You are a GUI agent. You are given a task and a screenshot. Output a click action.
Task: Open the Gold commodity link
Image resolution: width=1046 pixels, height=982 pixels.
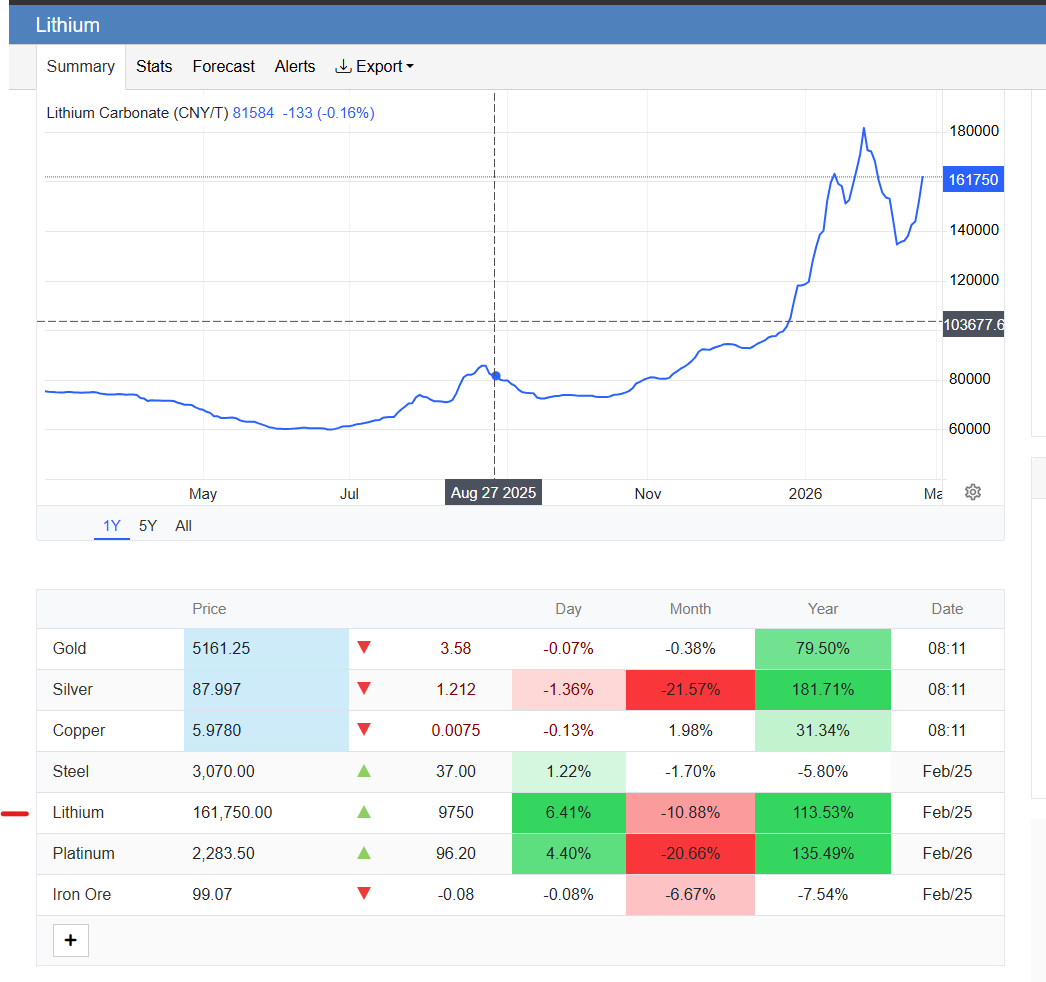click(70, 648)
